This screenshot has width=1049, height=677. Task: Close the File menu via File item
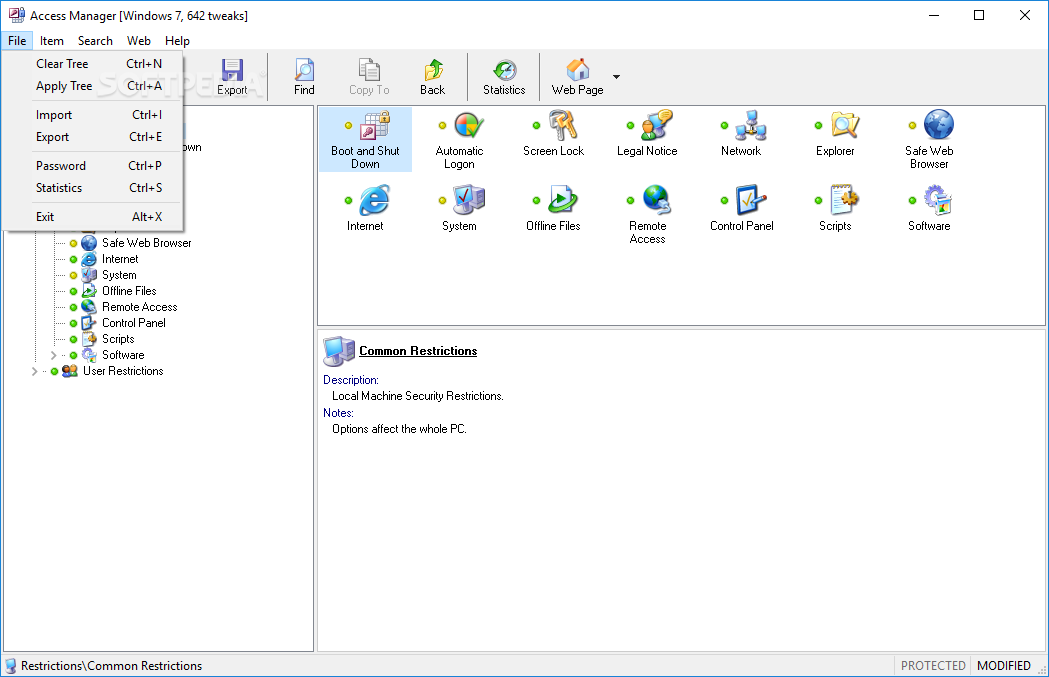pos(17,41)
